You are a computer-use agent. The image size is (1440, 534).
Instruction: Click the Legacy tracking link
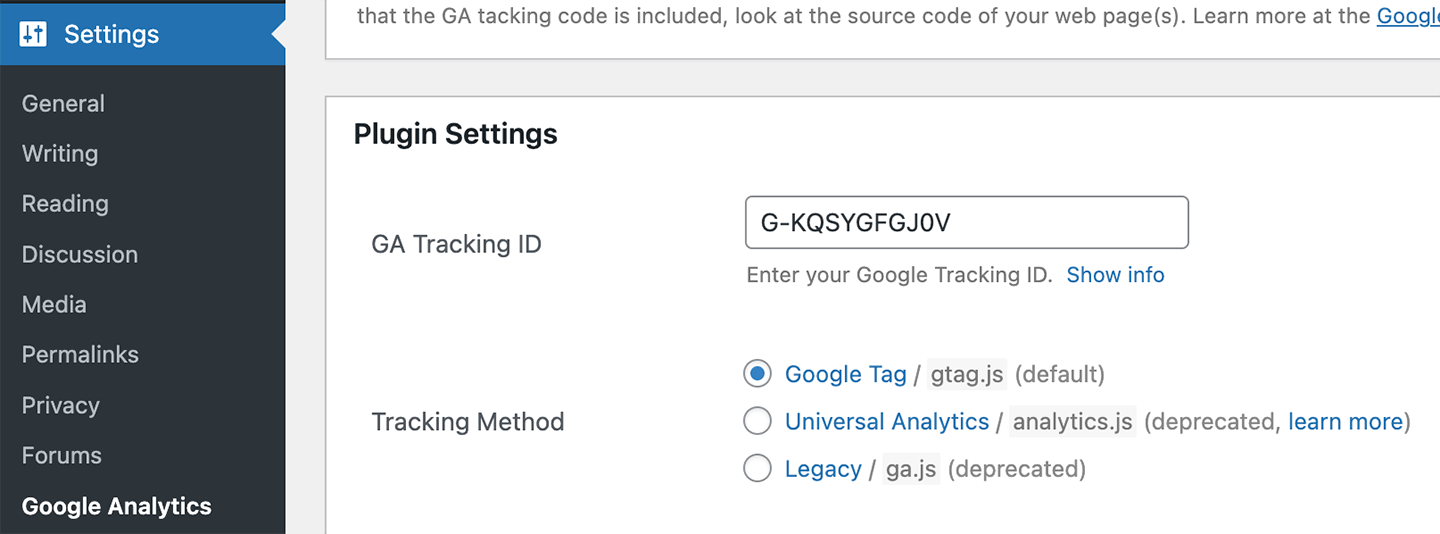click(x=823, y=469)
